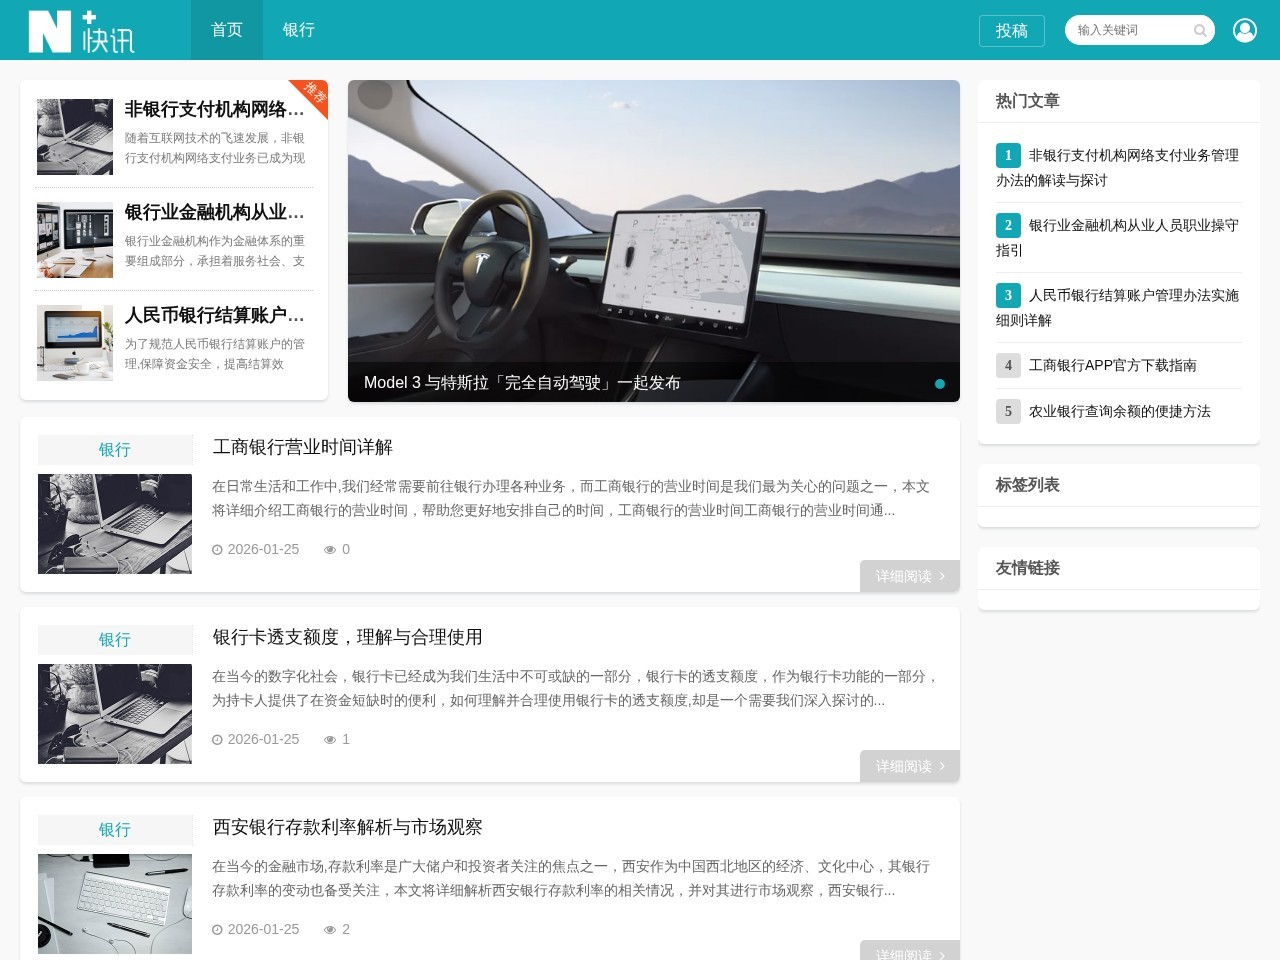Select the 首页 navigation tab
This screenshot has width=1280, height=960.
(x=227, y=30)
